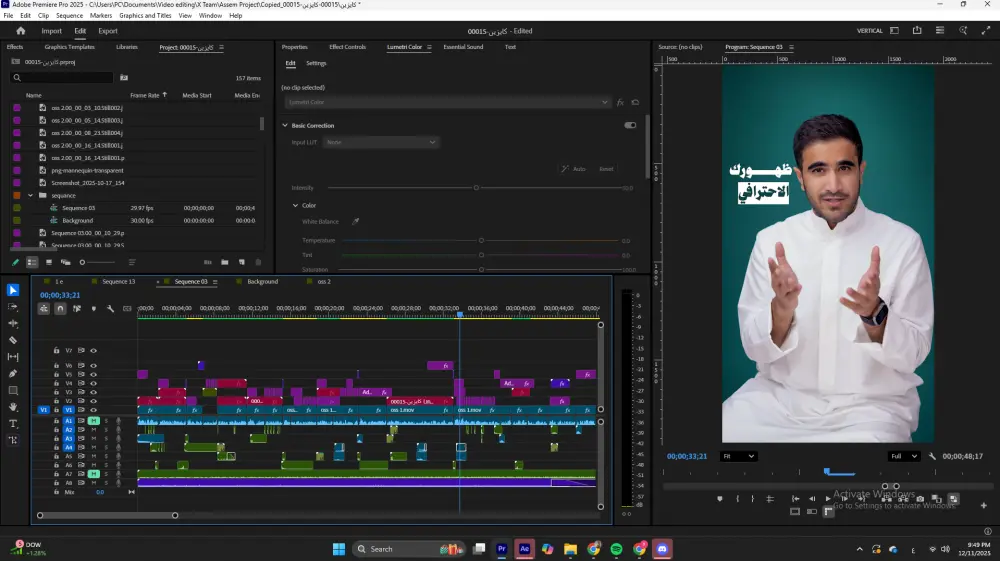1000x561 pixels.
Task: Play the Program monitor sequence
Action: tap(828, 499)
